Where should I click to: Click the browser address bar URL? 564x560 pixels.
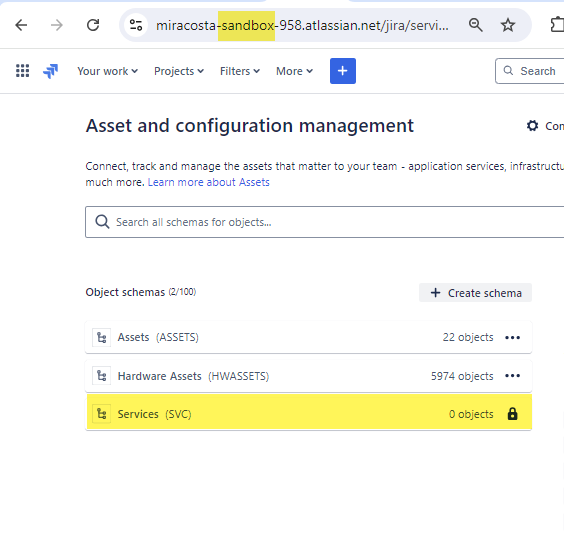click(x=302, y=26)
